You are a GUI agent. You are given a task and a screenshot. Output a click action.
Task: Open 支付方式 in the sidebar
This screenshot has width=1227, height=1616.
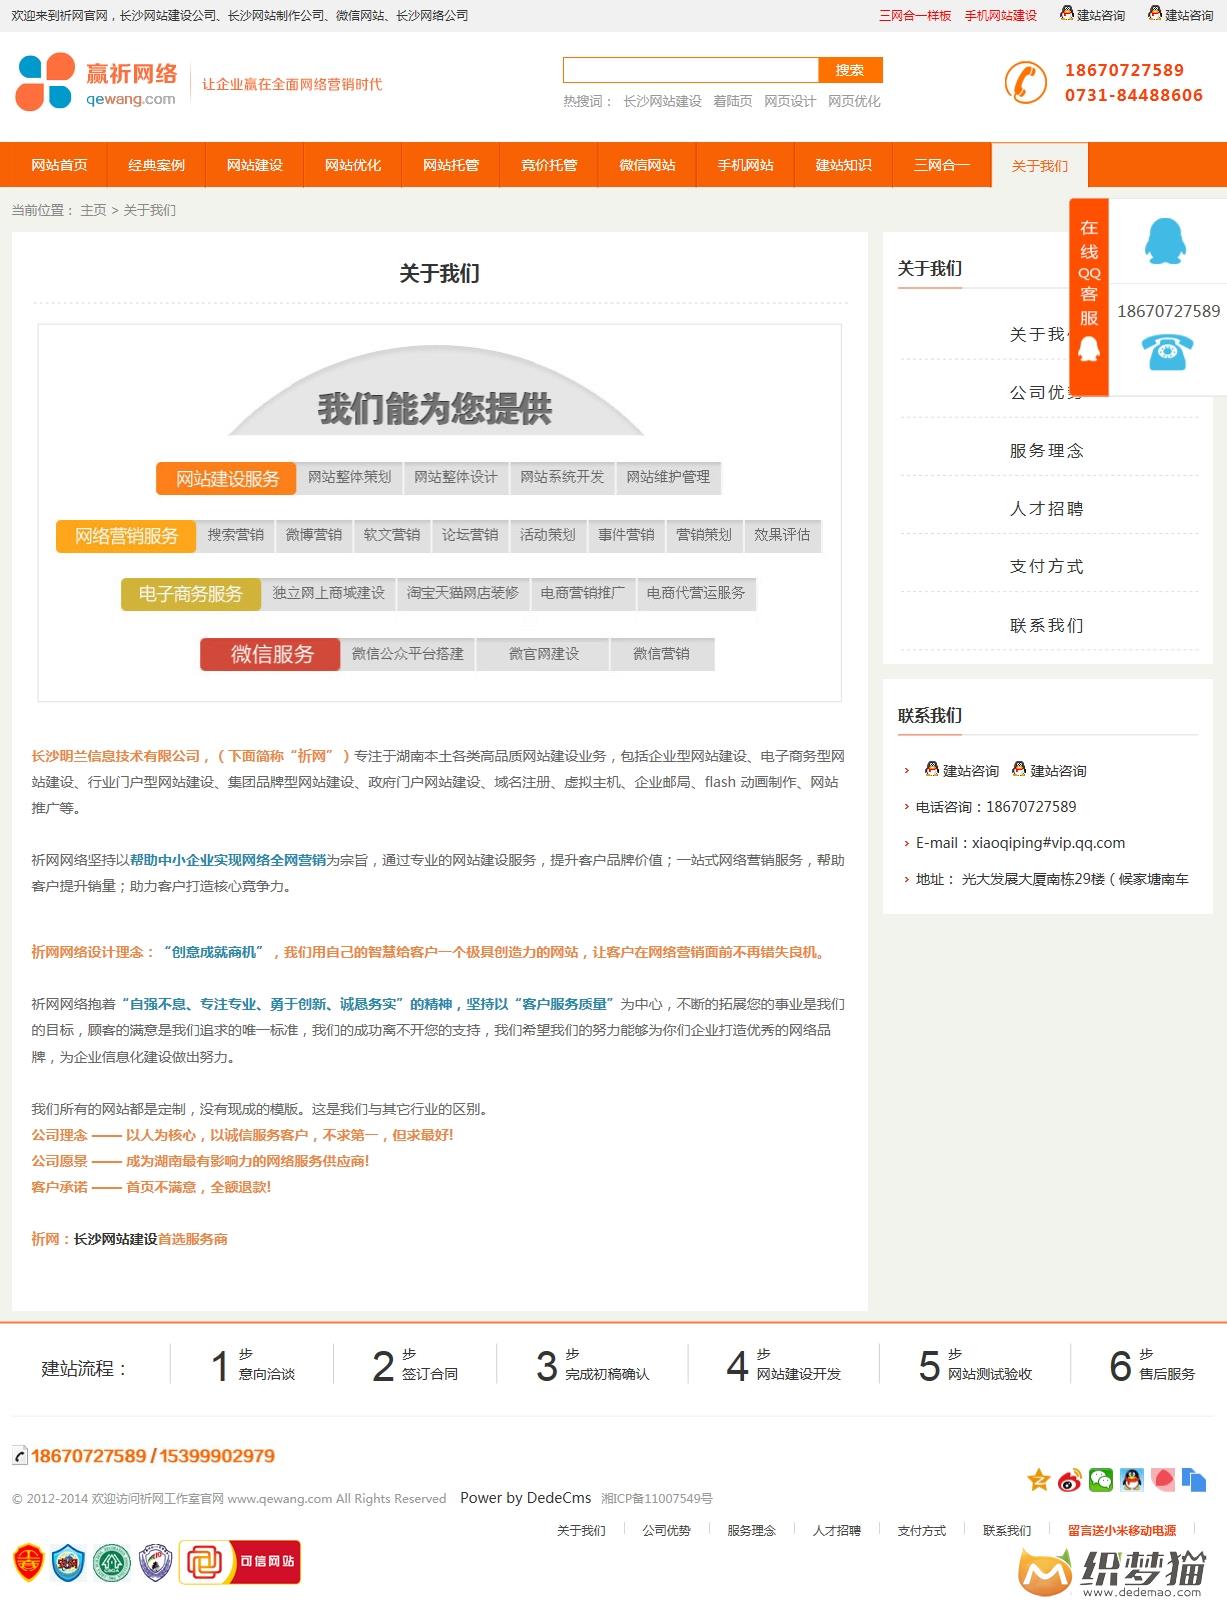point(1046,567)
